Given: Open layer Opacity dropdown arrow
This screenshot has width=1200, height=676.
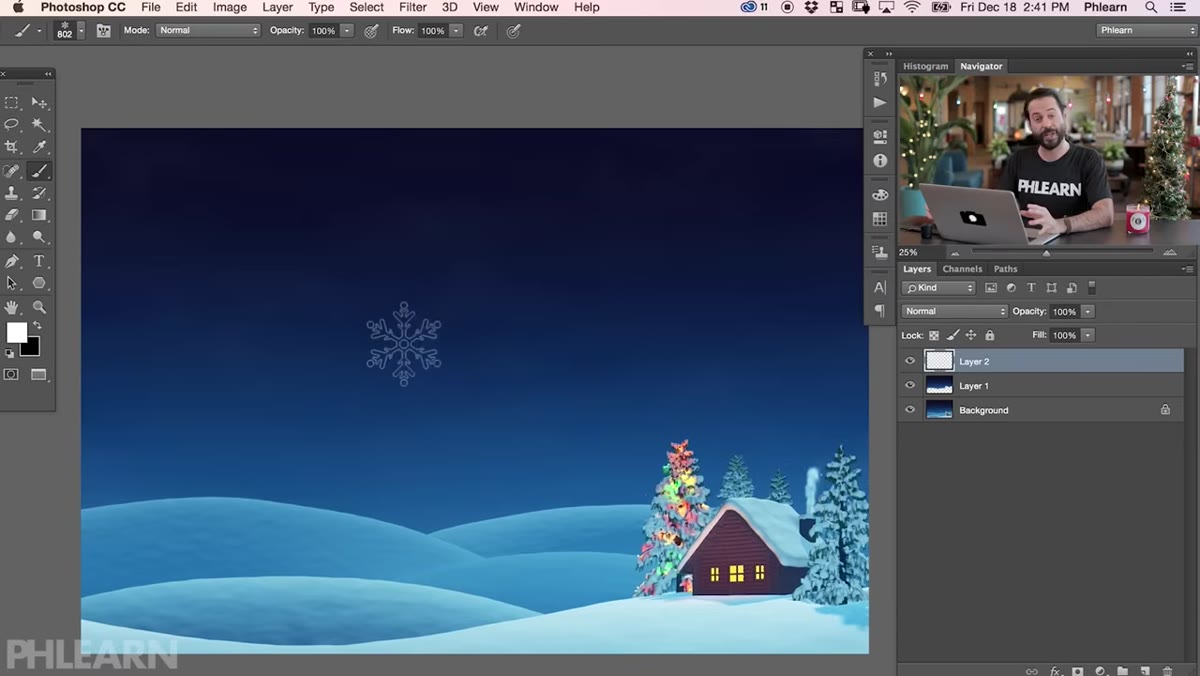Looking at the screenshot, I should coord(1088,311).
